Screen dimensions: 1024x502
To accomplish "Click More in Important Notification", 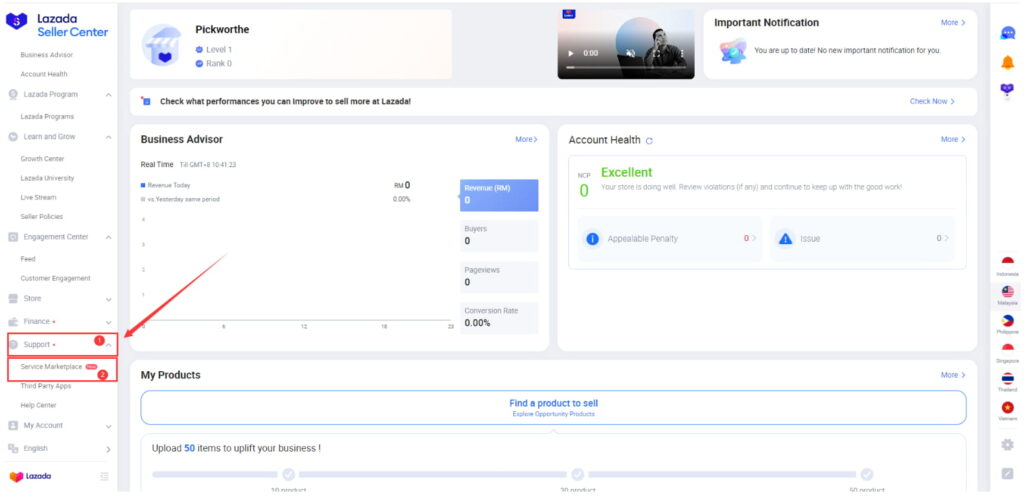I will [953, 23].
